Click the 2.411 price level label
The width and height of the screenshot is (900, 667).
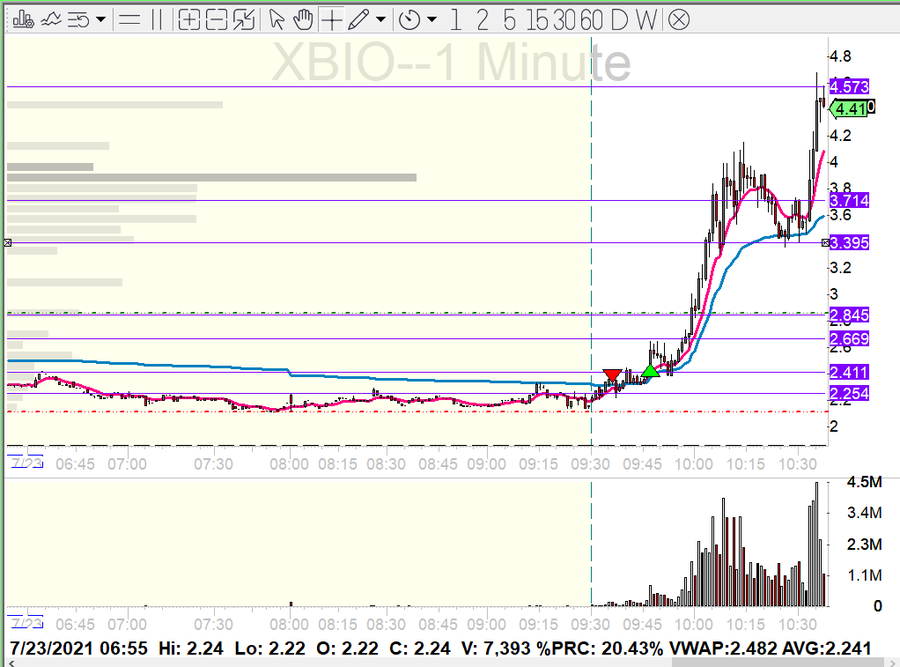click(x=849, y=372)
